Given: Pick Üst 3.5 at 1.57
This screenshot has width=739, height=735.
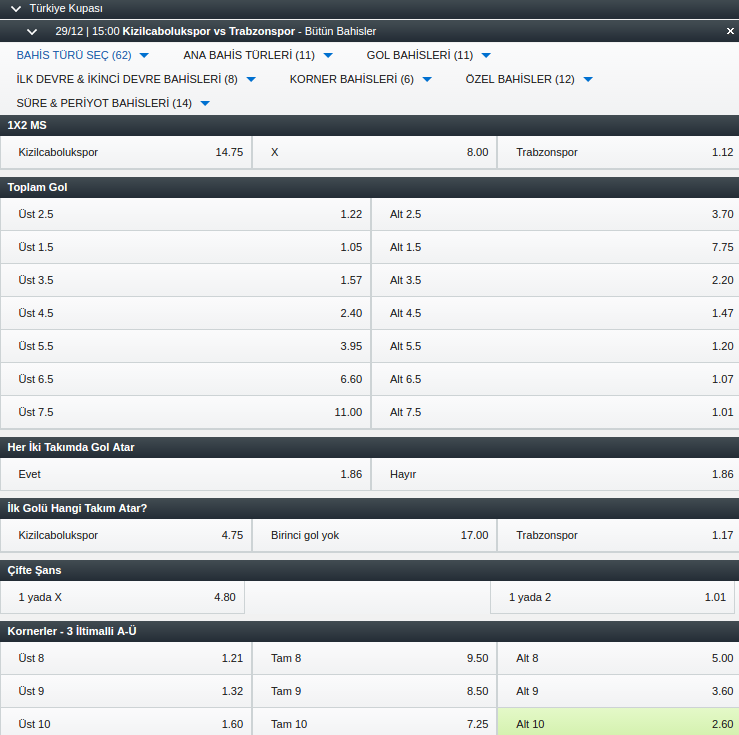Looking at the screenshot, I should click(185, 280).
